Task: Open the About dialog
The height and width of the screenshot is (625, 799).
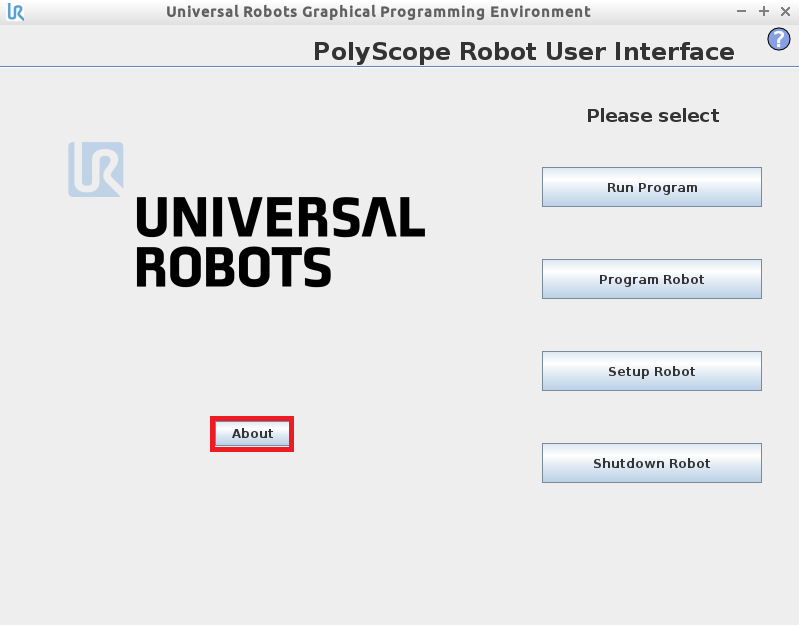Action: (x=252, y=433)
